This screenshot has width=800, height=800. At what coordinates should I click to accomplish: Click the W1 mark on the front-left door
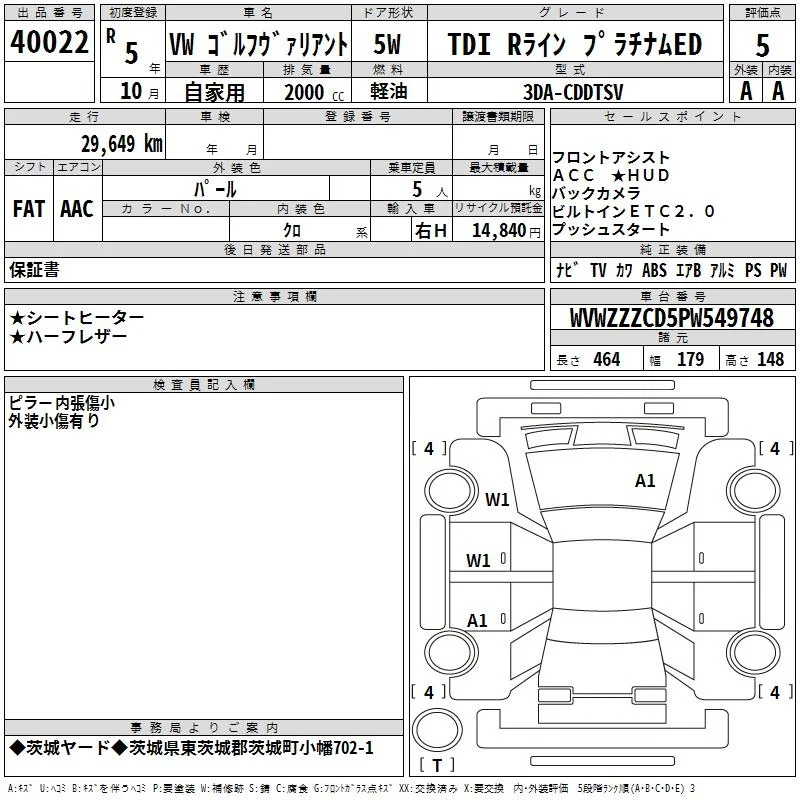478,560
